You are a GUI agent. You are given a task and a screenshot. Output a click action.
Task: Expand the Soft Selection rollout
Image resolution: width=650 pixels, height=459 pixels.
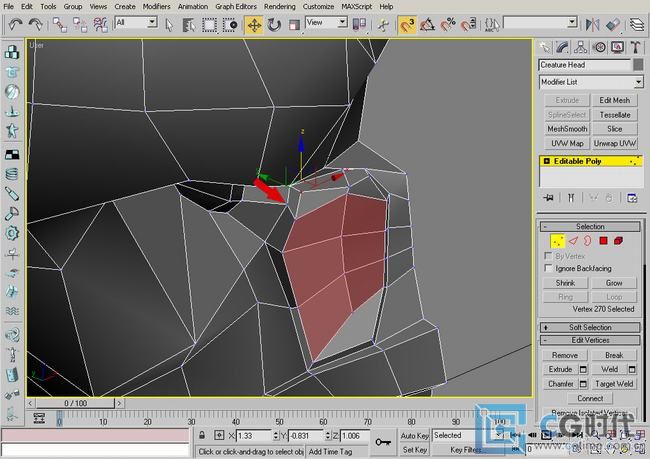pos(590,328)
